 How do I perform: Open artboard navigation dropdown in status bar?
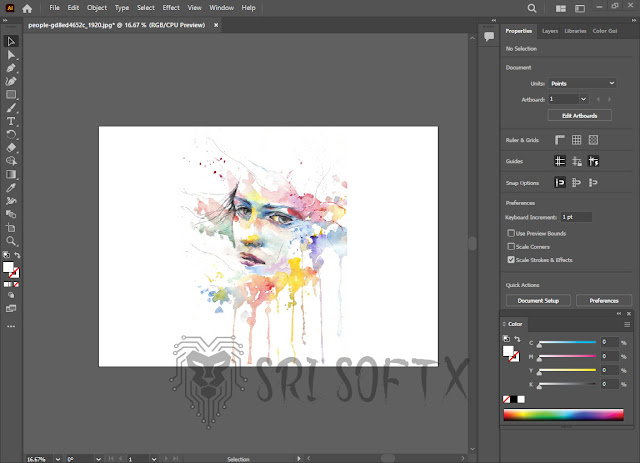(x=154, y=459)
